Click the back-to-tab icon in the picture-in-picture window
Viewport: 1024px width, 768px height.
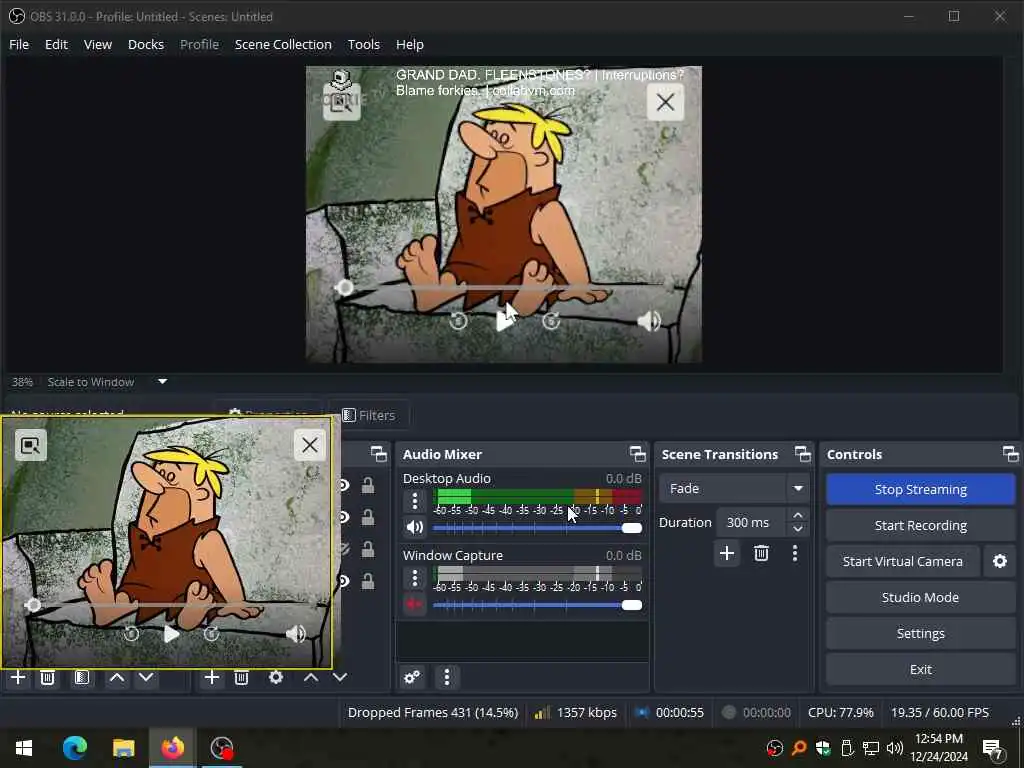(31, 445)
